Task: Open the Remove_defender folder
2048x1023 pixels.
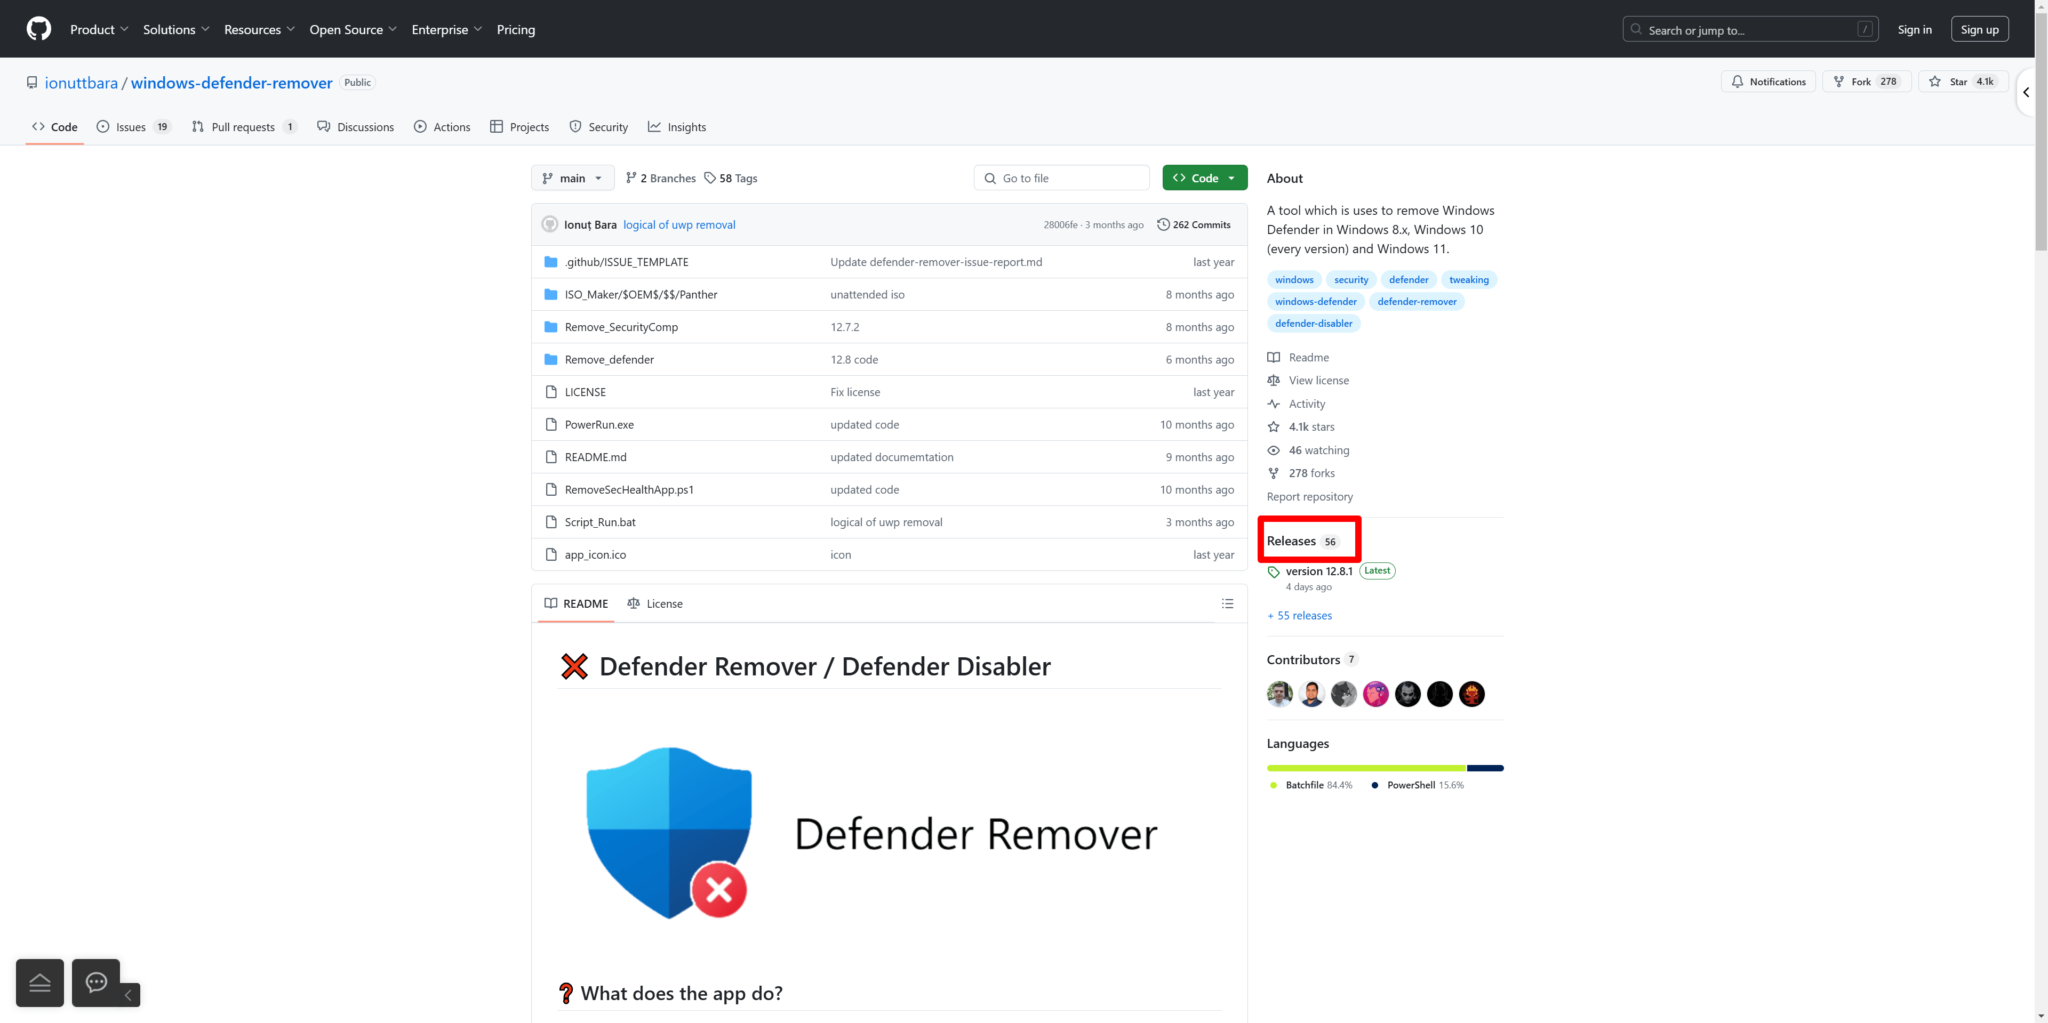Action: coord(608,359)
